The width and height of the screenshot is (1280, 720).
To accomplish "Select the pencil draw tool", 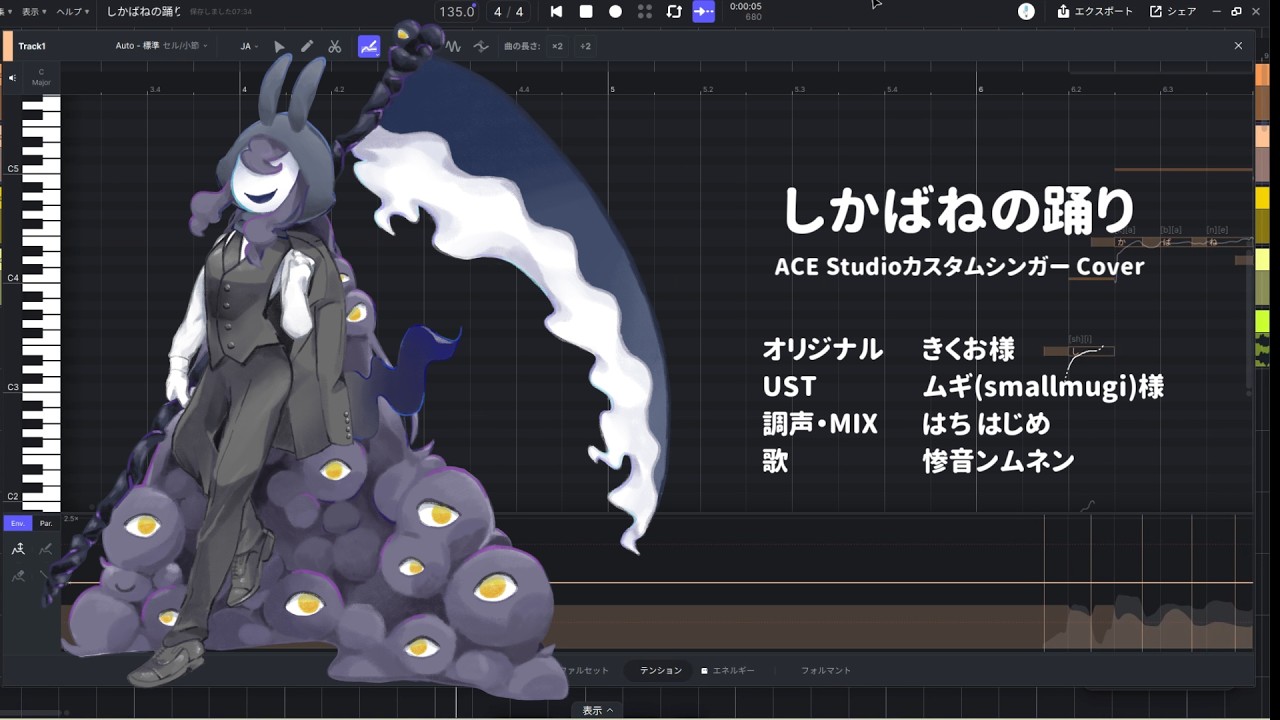I will [307, 46].
